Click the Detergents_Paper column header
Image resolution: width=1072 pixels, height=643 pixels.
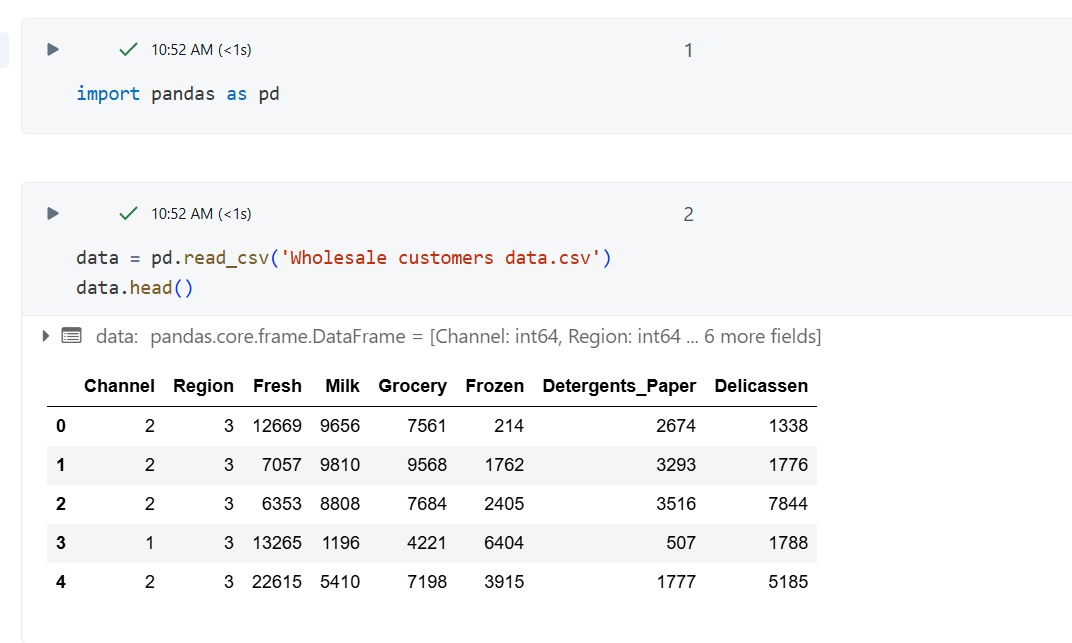click(x=619, y=386)
